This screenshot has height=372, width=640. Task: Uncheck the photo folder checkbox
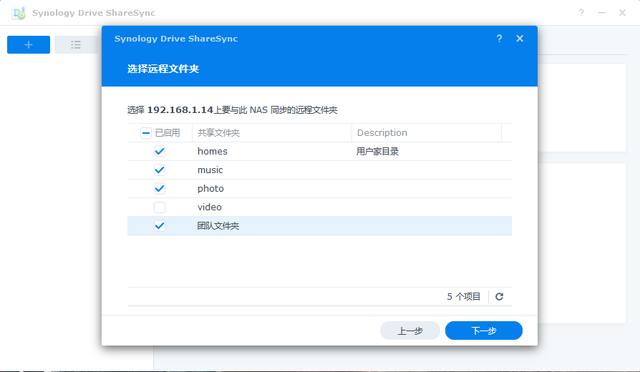click(x=160, y=189)
